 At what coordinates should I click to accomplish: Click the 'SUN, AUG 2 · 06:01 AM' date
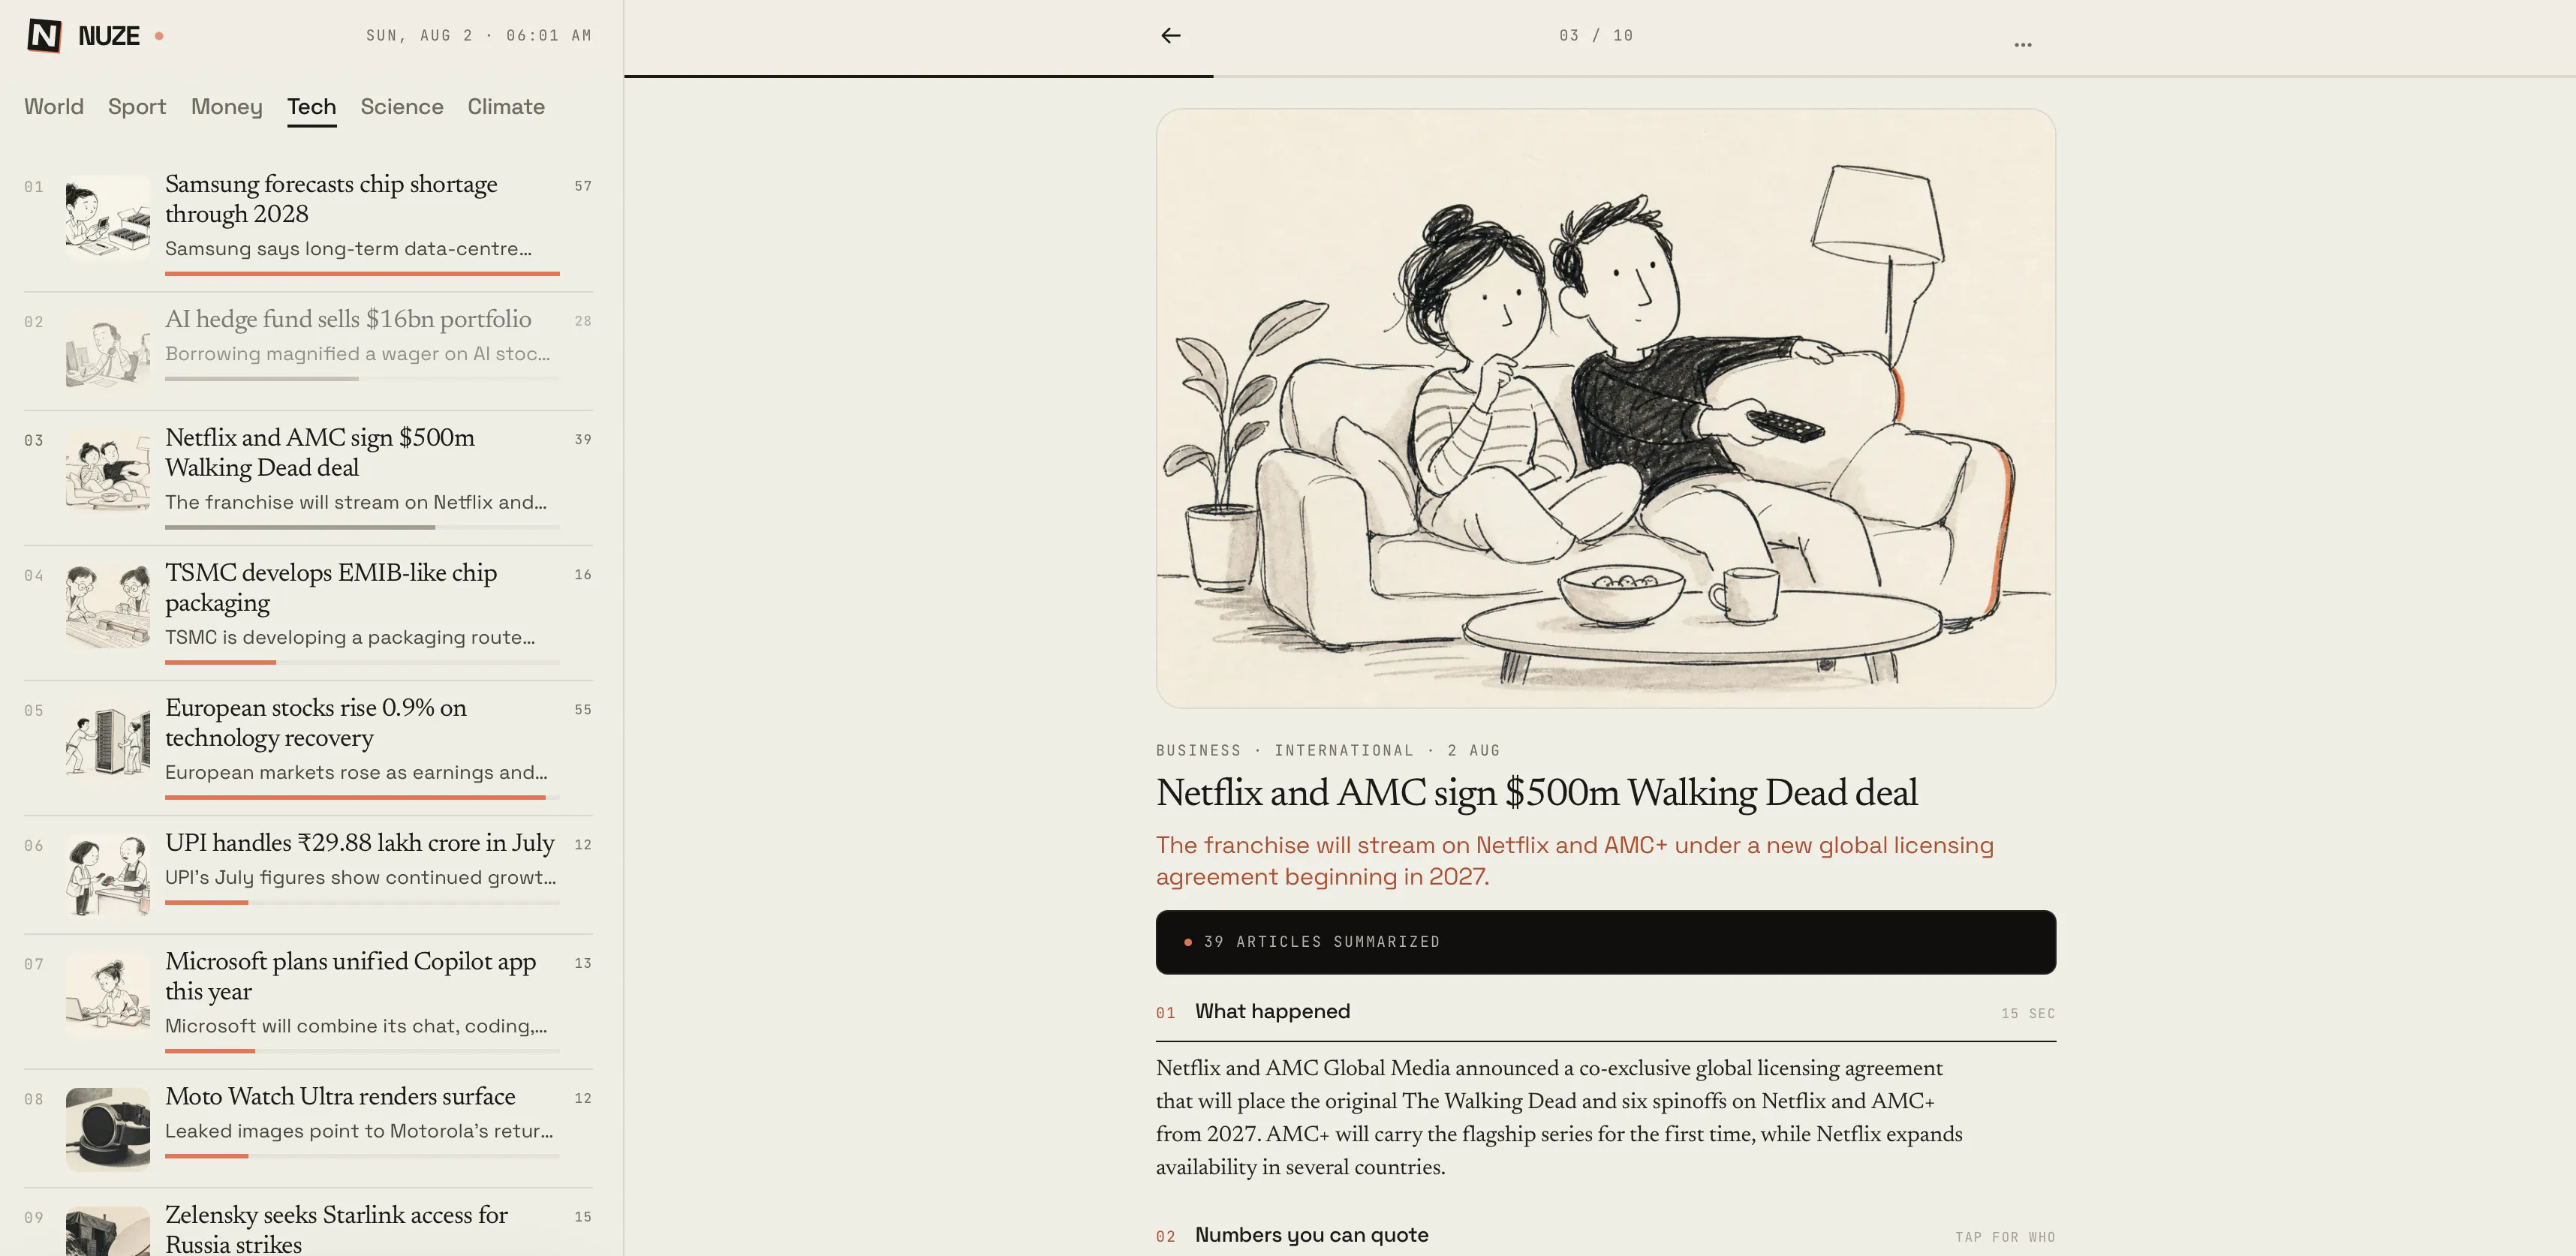479,36
